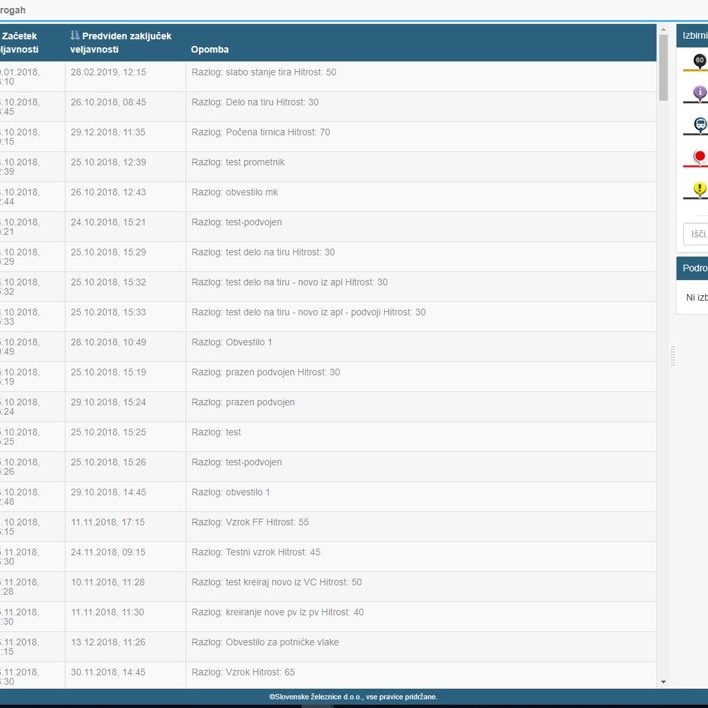
Task: Click scrollbar up arrow of table
Action: tap(663, 29)
